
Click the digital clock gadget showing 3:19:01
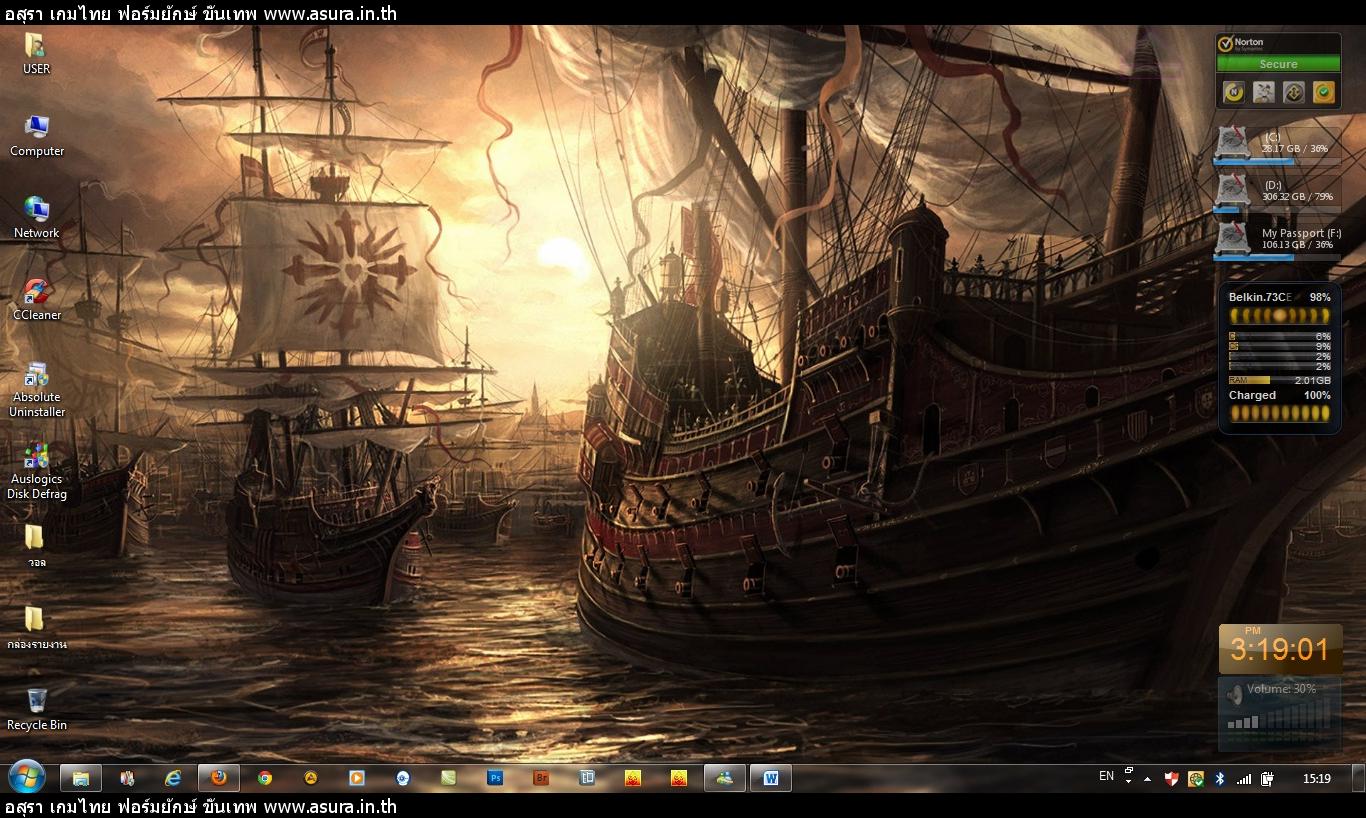click(x=1279, y=648)
